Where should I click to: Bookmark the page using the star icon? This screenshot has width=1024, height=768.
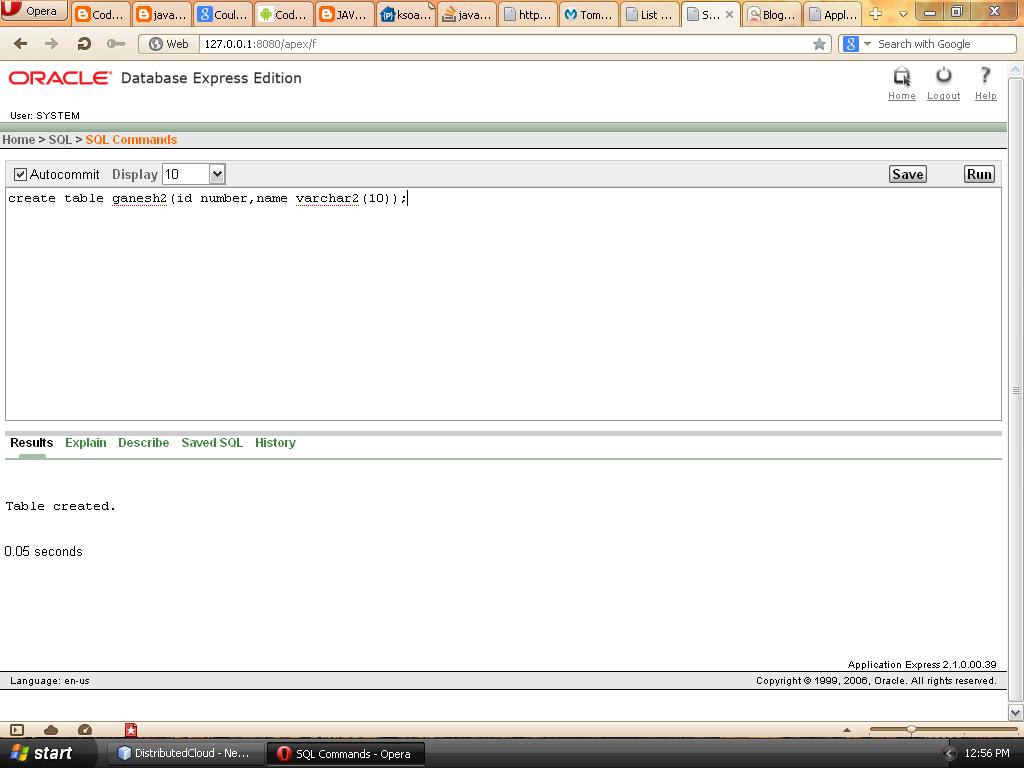click(x=820, y=43)
